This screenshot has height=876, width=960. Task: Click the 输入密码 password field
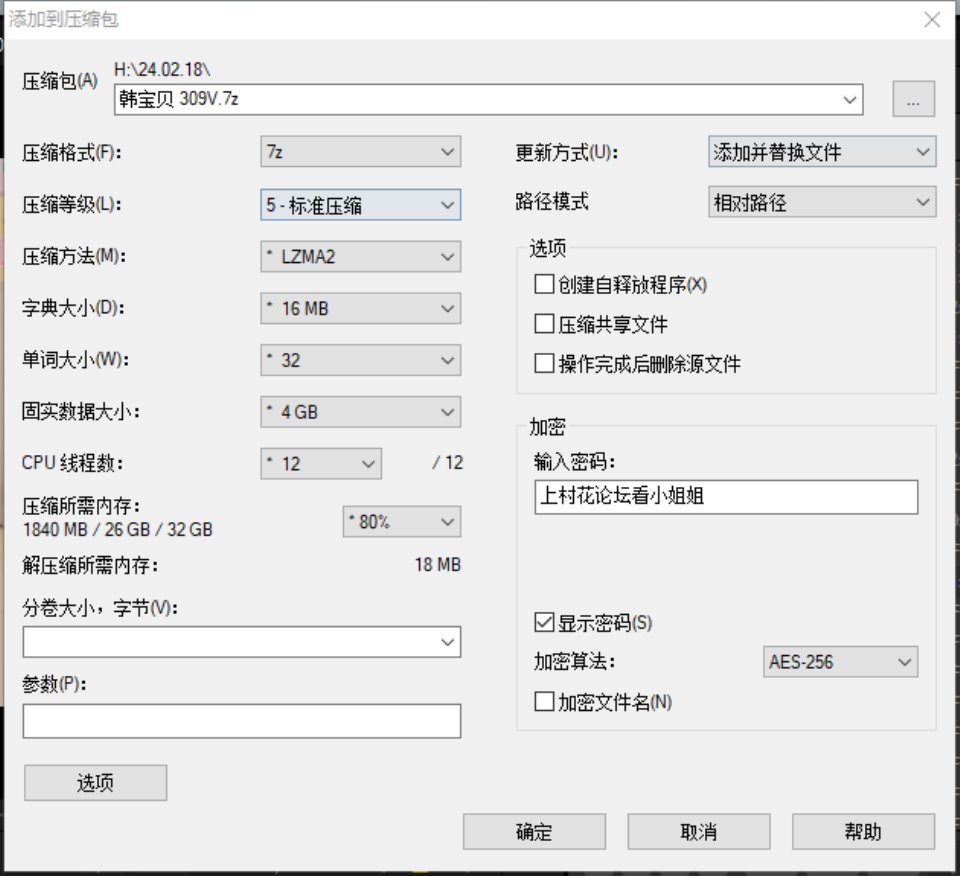(726, 497)
